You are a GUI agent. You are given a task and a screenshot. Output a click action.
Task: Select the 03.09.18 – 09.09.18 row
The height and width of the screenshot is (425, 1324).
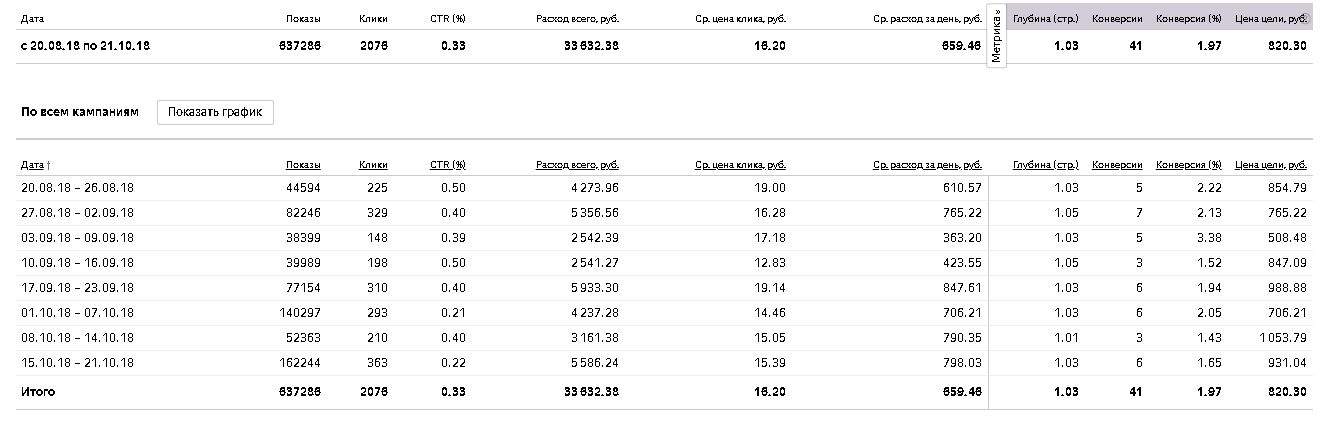click(664, 238)
